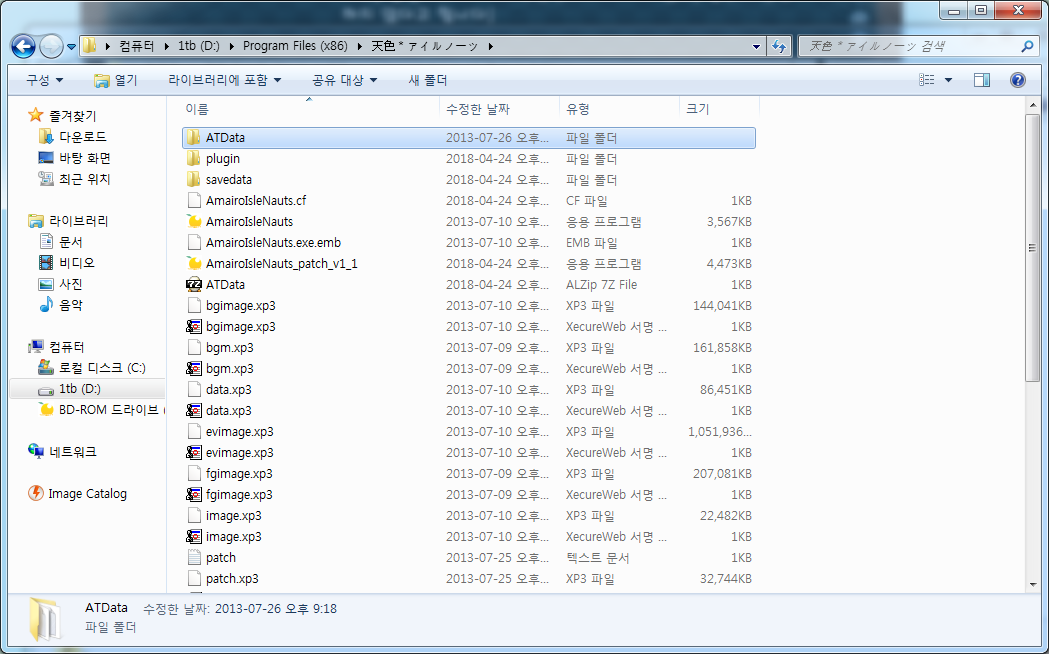The image size is (1049, 654).
Task: Select the 86,451KB data.xp3 file
Action: point(468,389)
